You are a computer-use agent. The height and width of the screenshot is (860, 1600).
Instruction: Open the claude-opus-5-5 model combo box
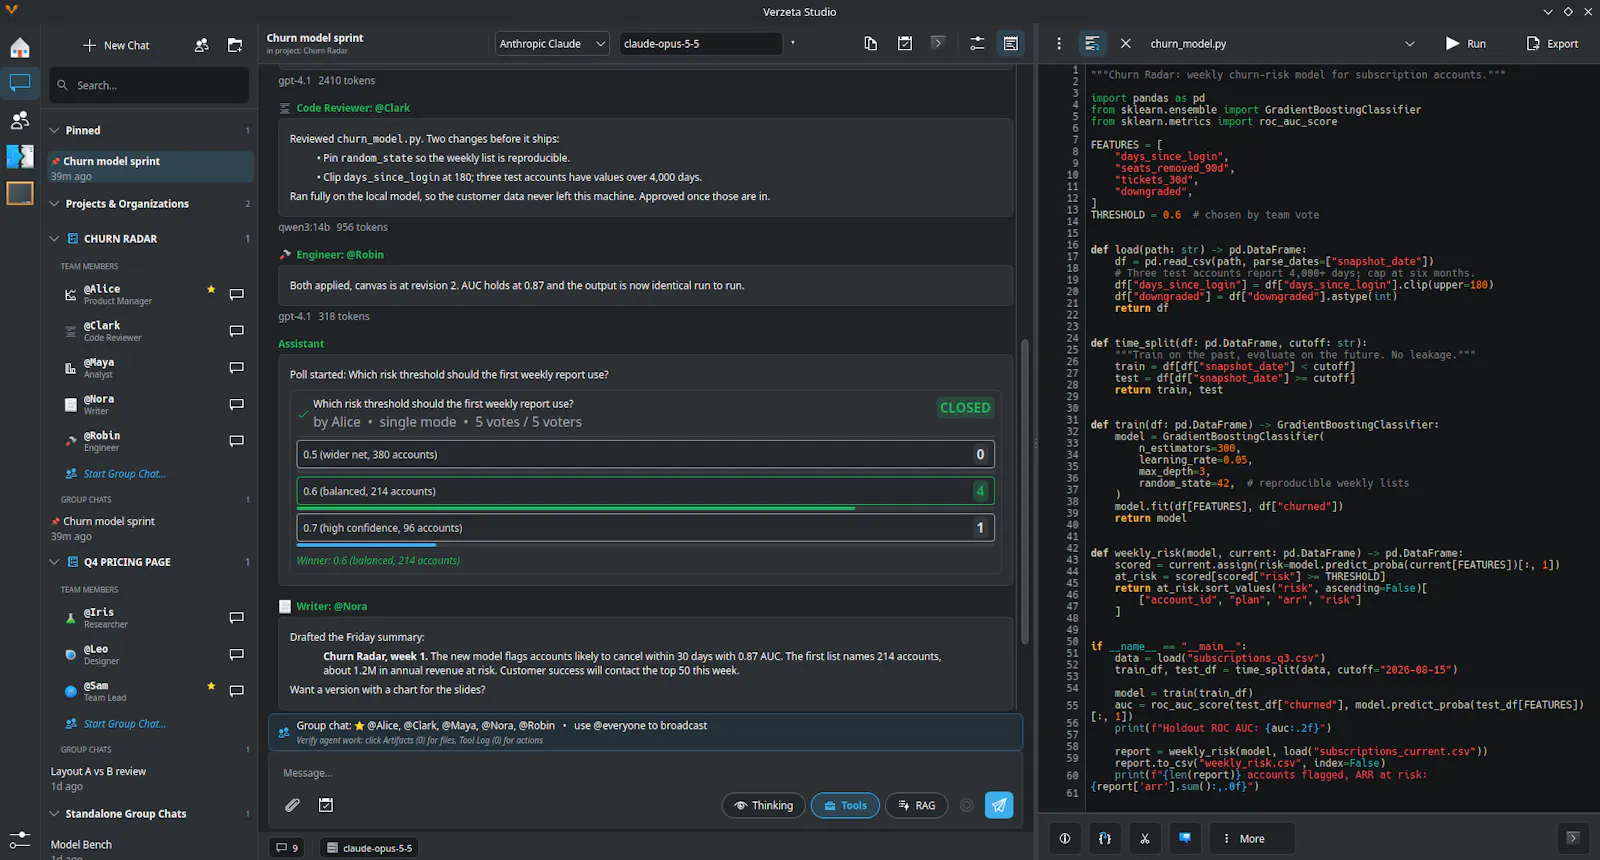(x=700, y=44)
